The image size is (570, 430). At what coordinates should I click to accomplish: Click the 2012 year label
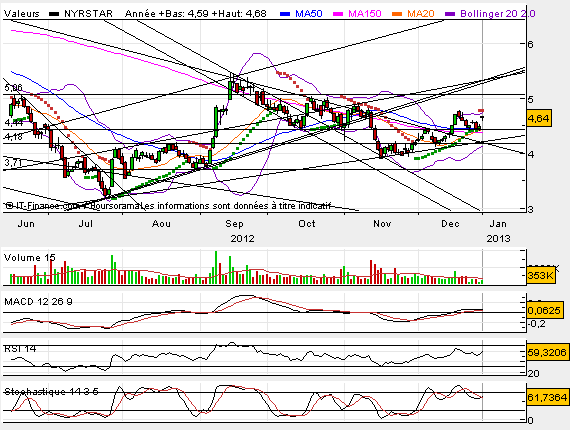242,239
